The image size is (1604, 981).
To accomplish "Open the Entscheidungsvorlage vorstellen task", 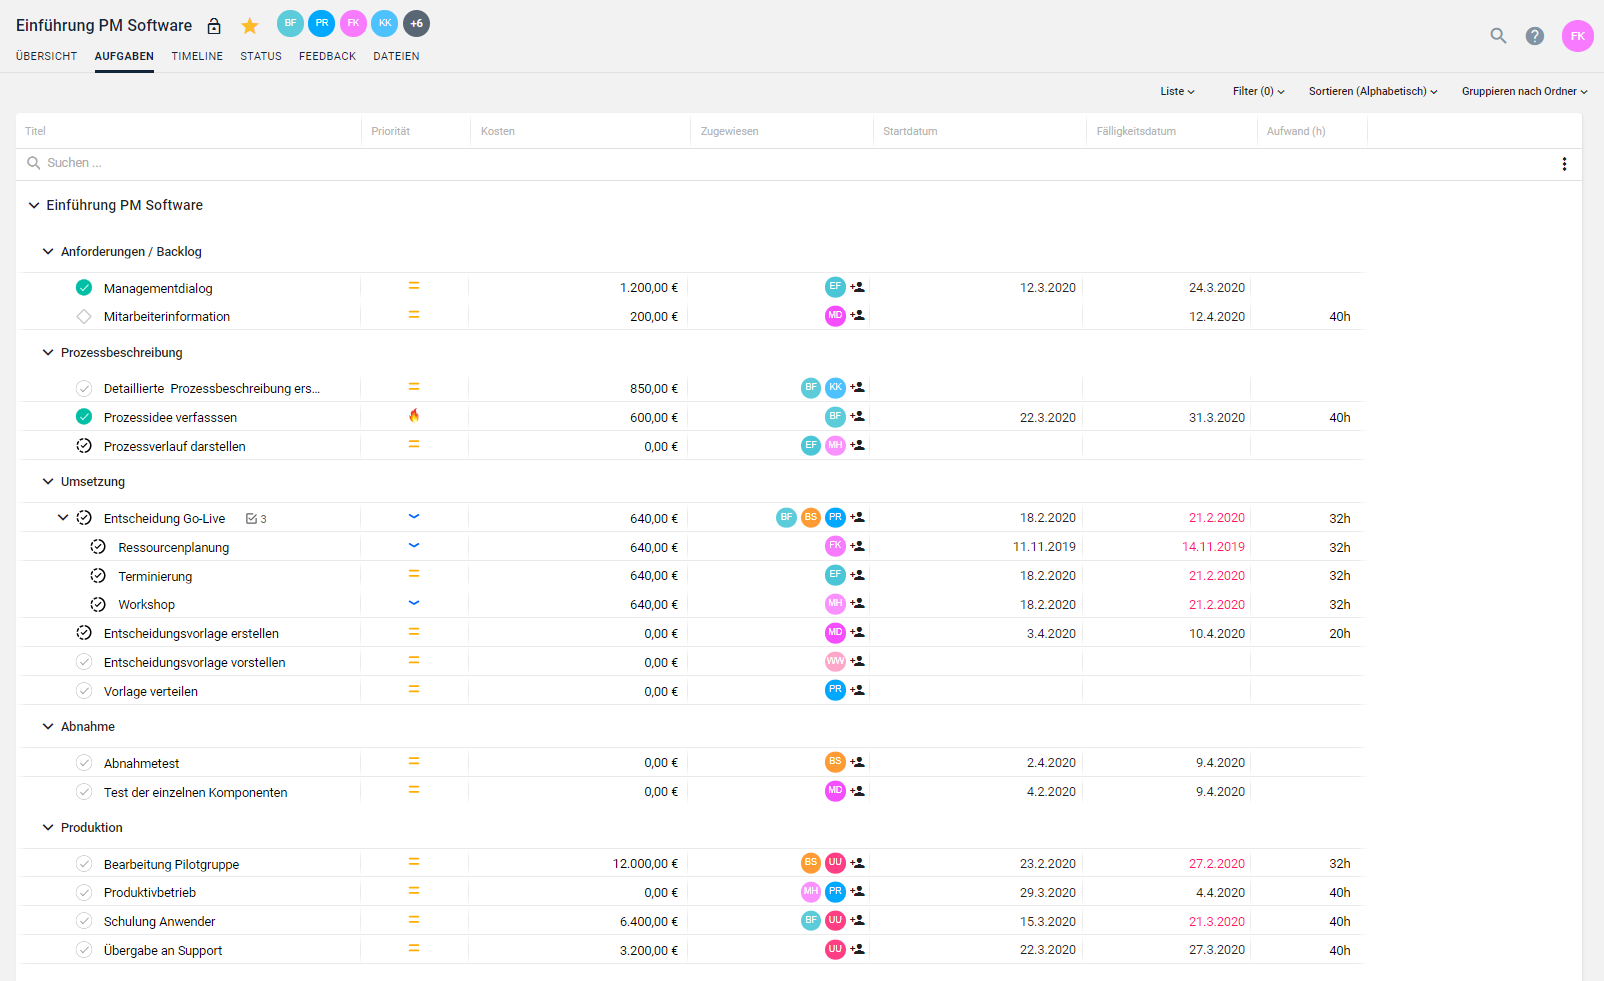I will [195, 662].
